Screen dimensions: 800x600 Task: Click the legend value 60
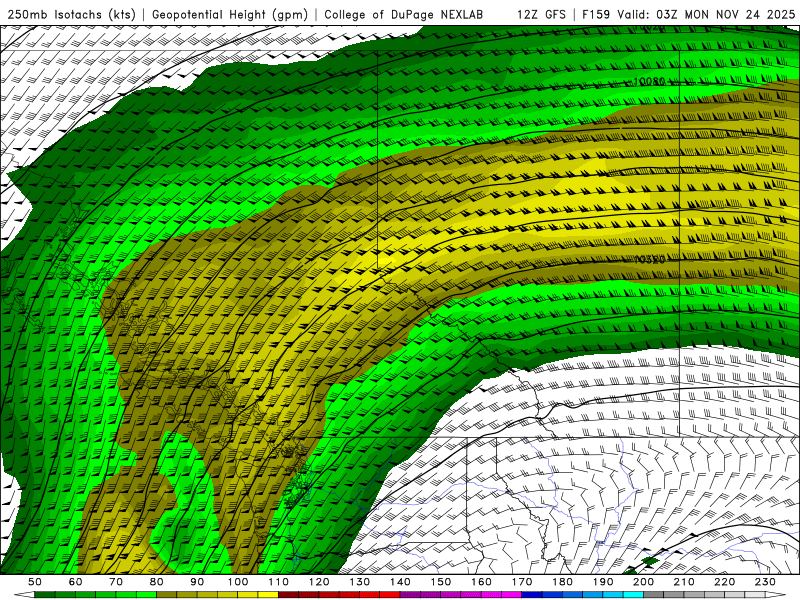75,582
